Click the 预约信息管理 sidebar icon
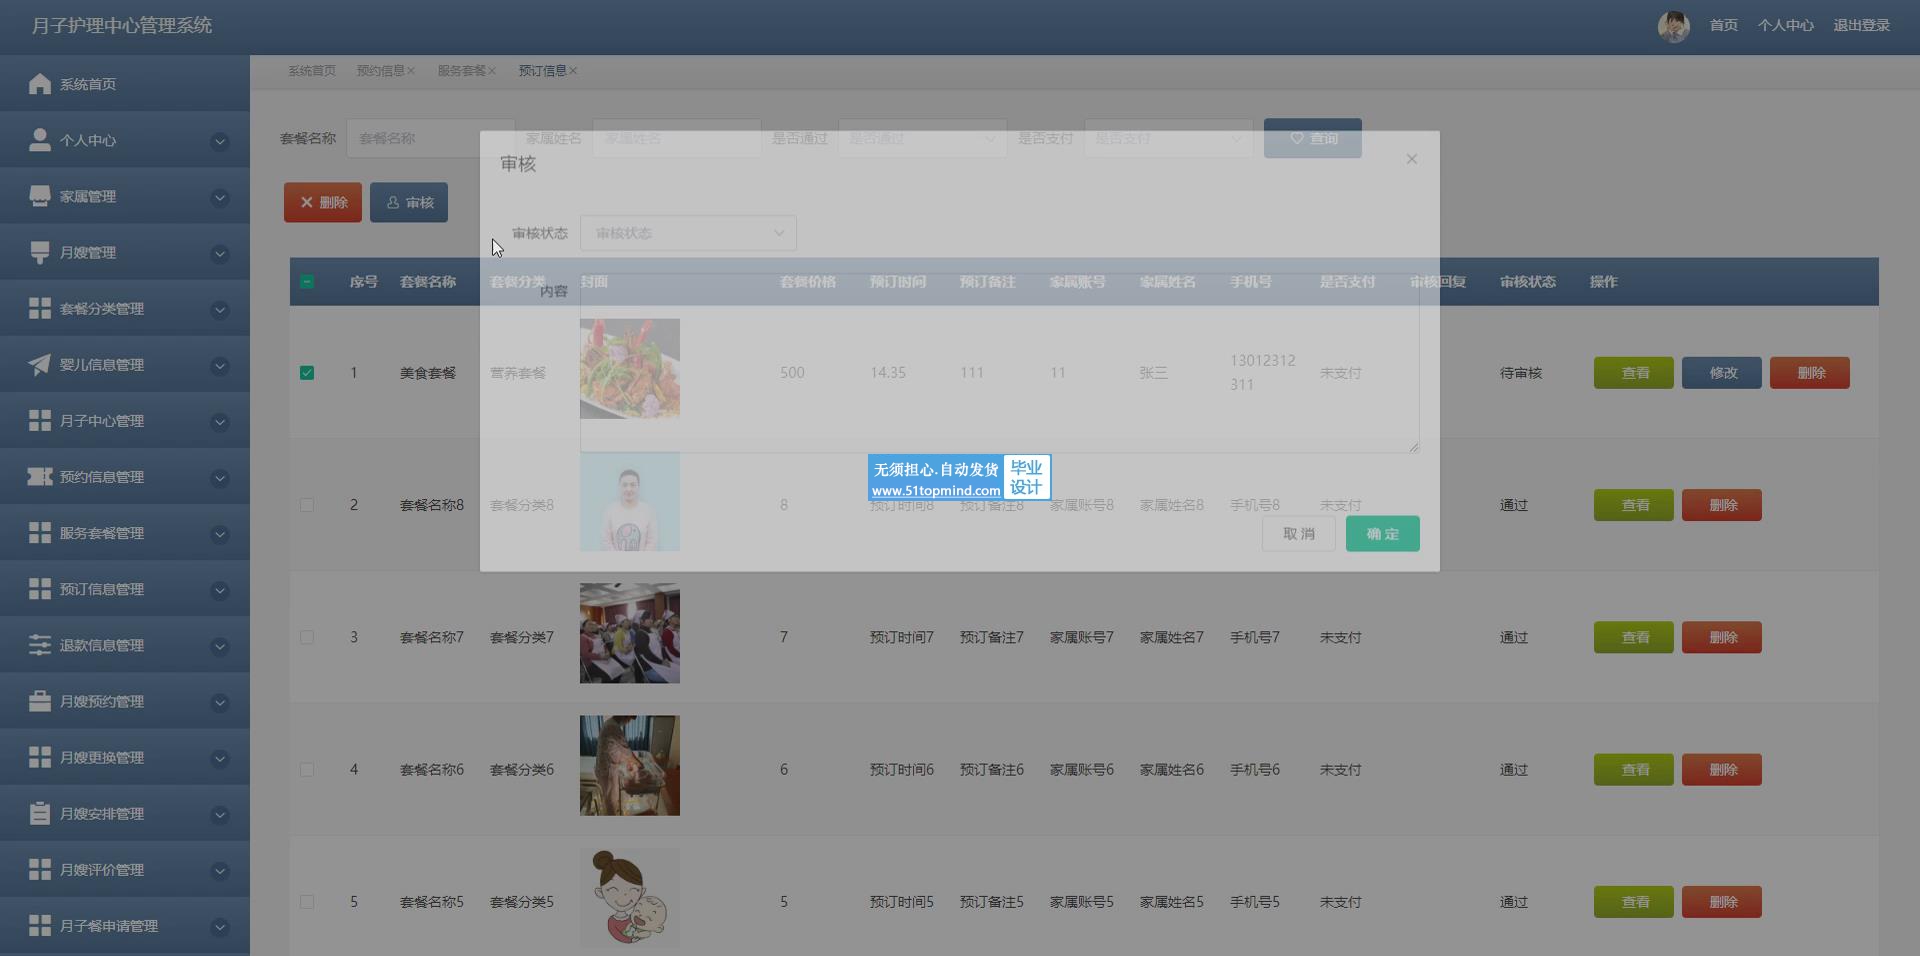The width and height of the screenshot is (1920, 956). click(x=40, y=476)
